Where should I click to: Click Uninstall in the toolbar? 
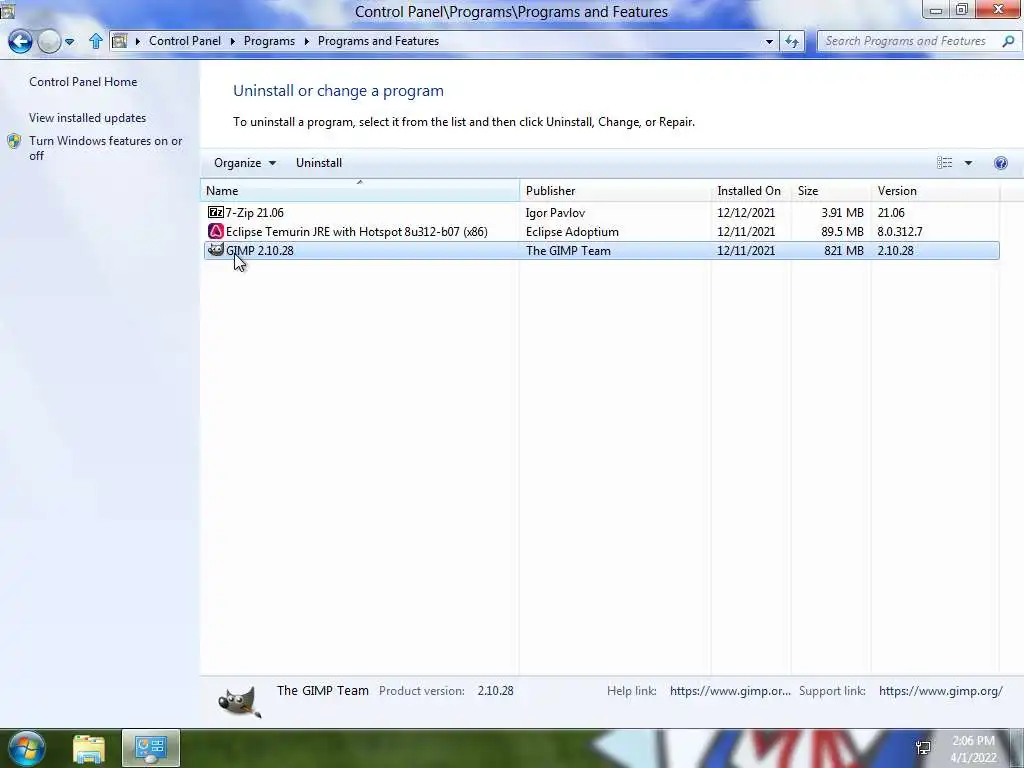pyautogui.click(x=319, y=163)
